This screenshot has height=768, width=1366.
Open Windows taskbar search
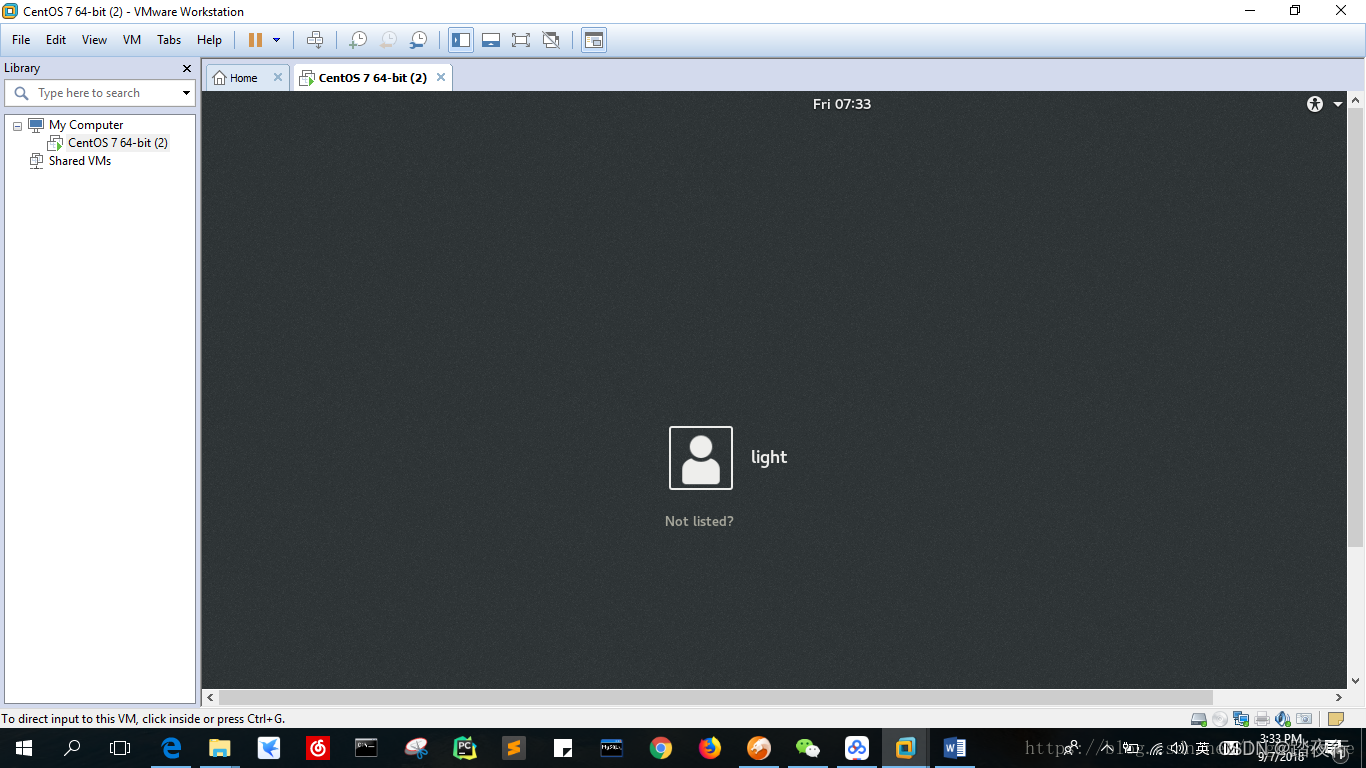pos(72,748)
